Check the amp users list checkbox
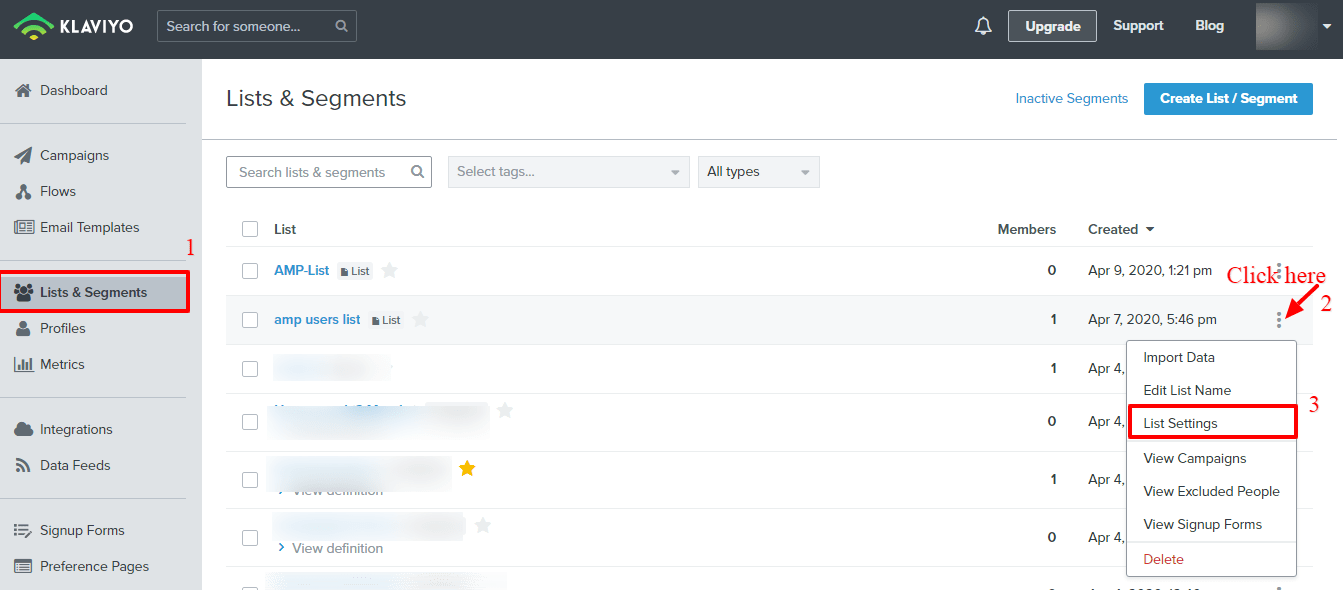 click(250, 319)
